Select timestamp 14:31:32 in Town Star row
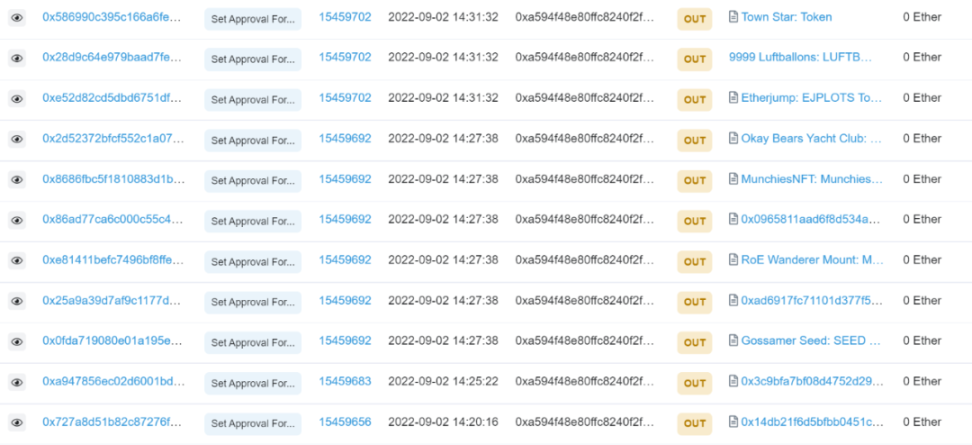Image resolution: width=972 pixels, height=445 pixels. [443, 17]
